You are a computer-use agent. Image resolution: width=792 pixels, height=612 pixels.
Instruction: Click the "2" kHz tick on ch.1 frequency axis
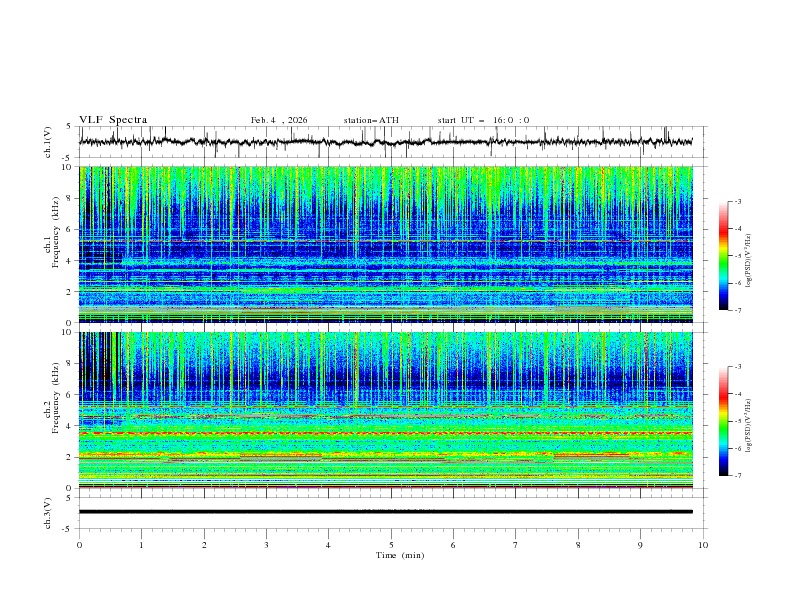(x=70, y=292)
